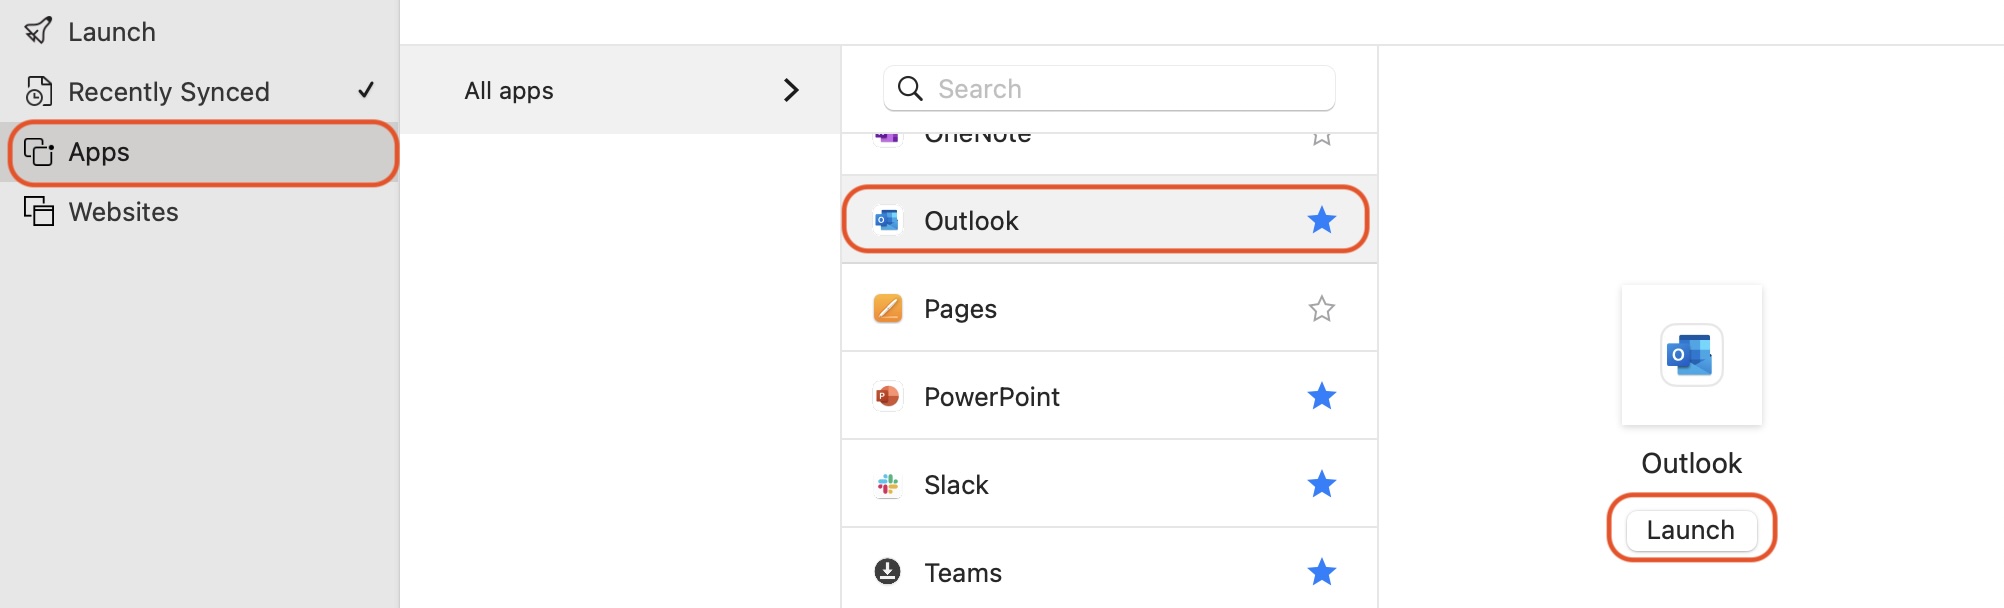Click the Websites sidebar icon
Image resolution: width=2004 pixels, height=608 pixels.
tap(38, 211)
